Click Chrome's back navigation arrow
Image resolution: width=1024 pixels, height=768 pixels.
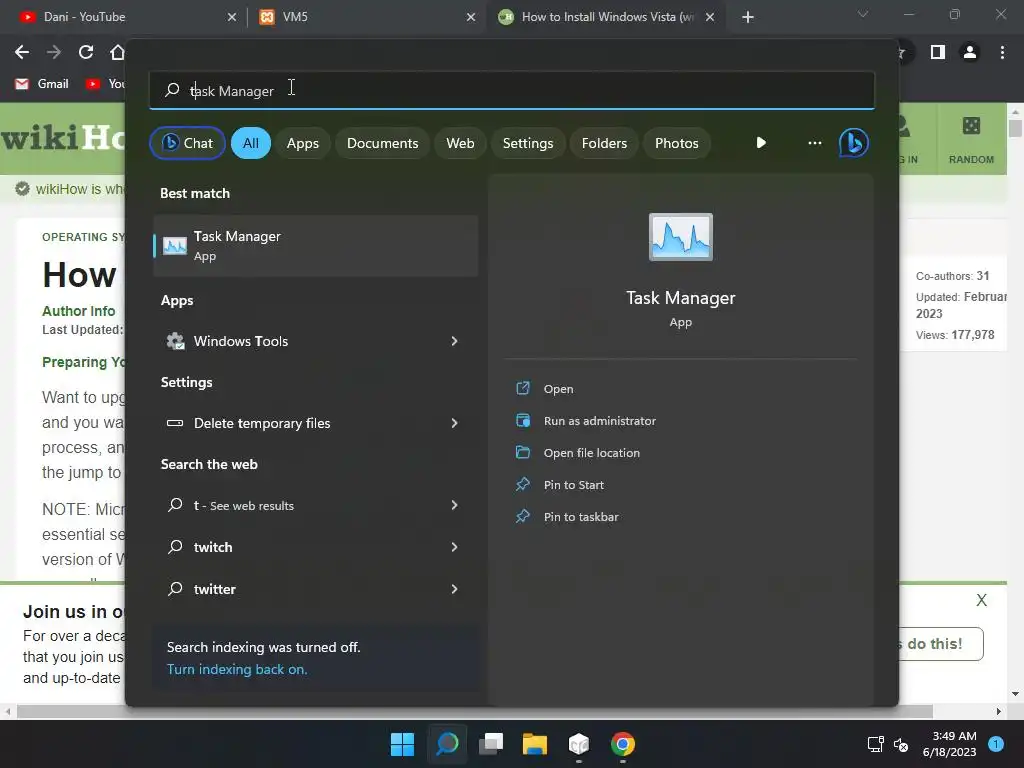coord(22,52)
